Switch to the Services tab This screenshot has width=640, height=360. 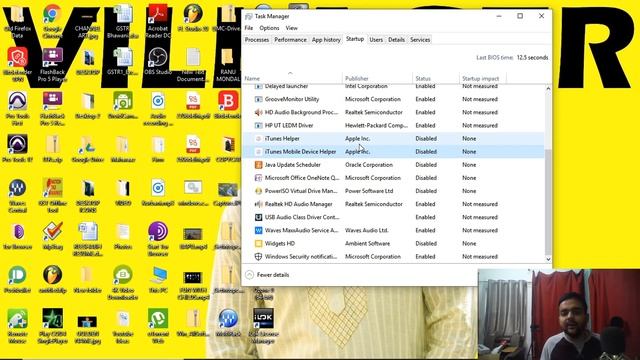(x=420, y=40)
